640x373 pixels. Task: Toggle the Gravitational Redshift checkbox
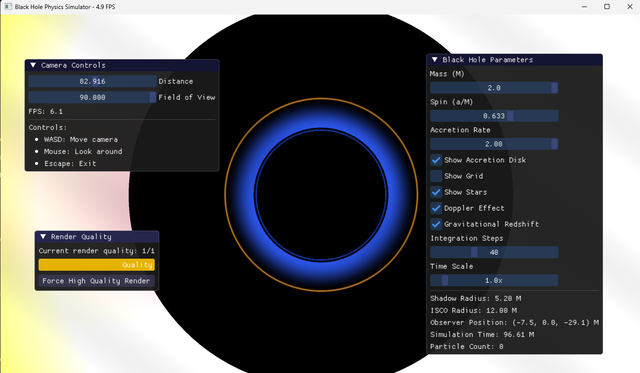[x=436, y=224]
